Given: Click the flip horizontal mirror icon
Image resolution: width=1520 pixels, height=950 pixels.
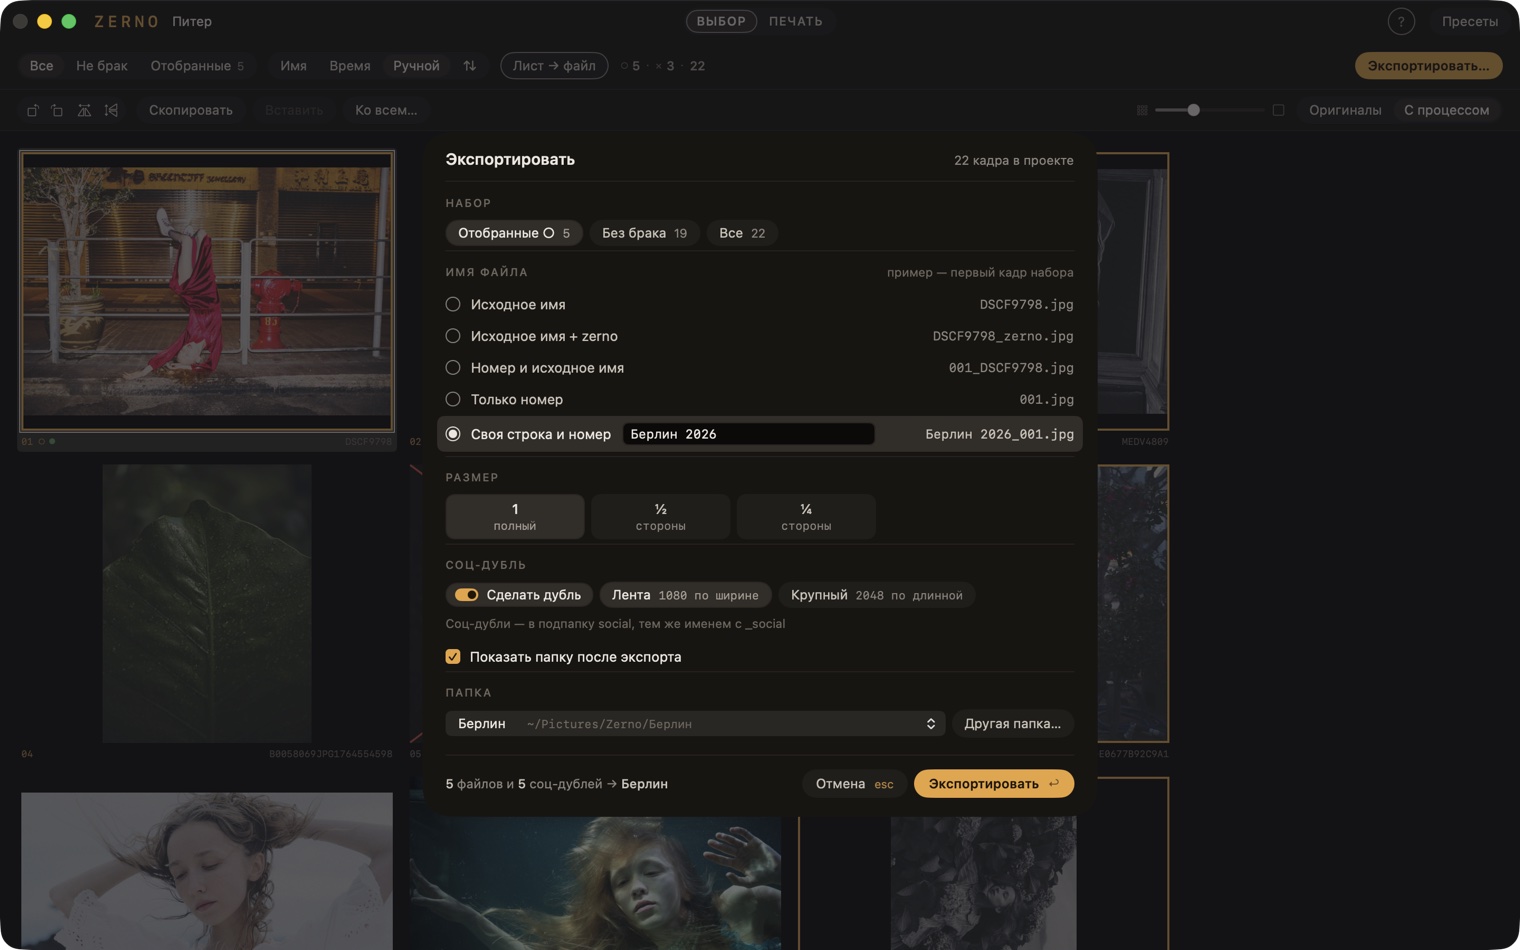Looking at the screenshot, I should [84, 110].
